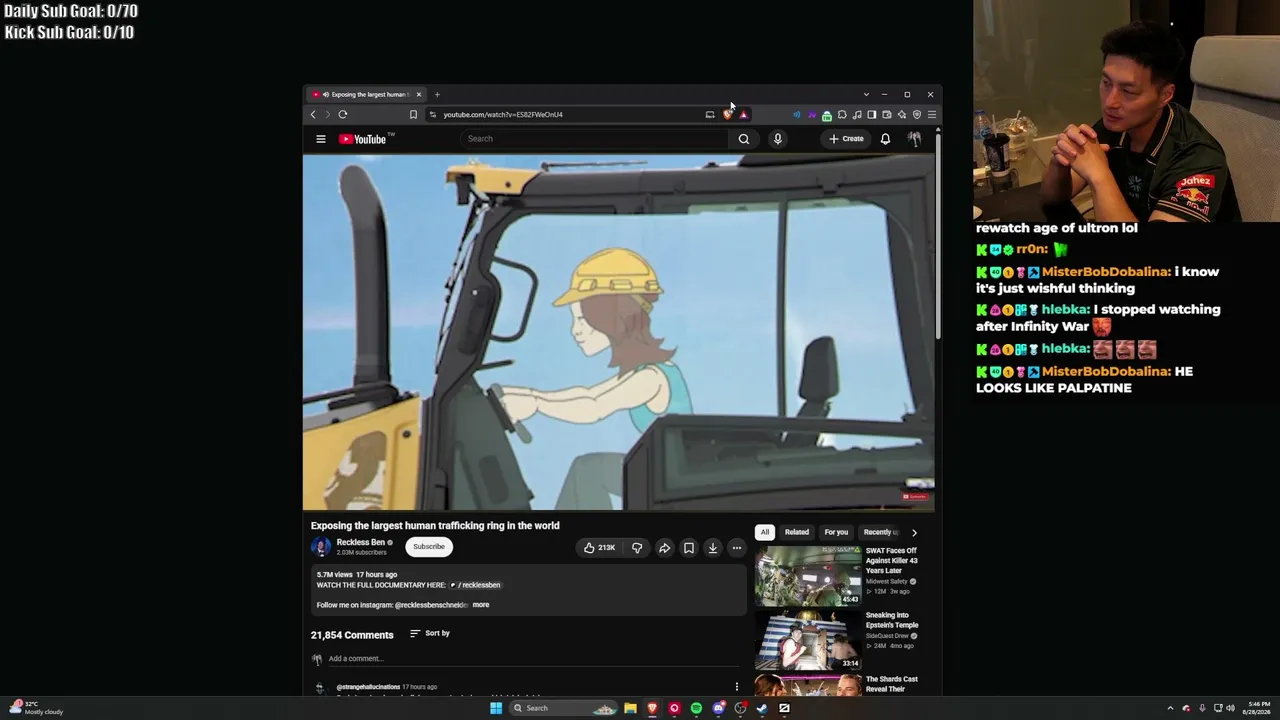Open The Shards Cast Reveal video title
The image size is (1280, 720).
pos(892,684)
